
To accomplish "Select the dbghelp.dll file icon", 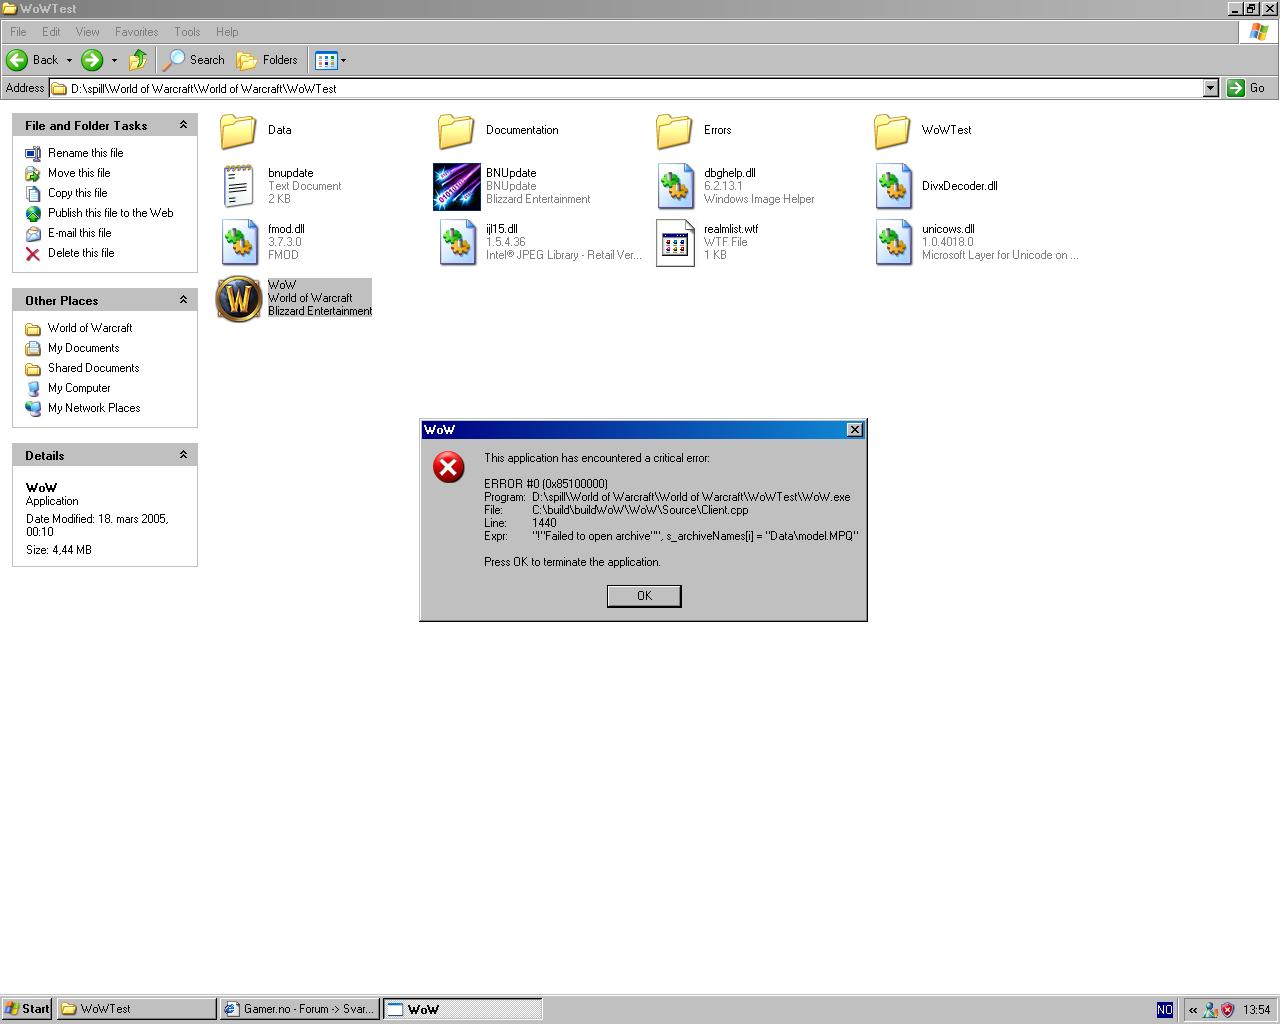I will (x=675, y=186).
